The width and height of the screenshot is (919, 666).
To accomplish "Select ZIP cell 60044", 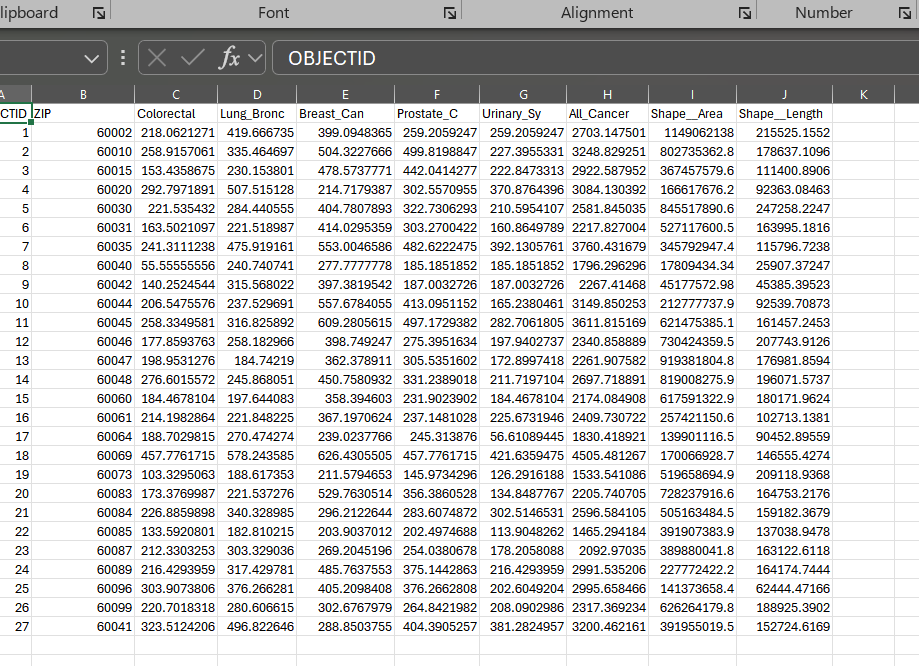I will pyautogui.click(x=83, y=304).
